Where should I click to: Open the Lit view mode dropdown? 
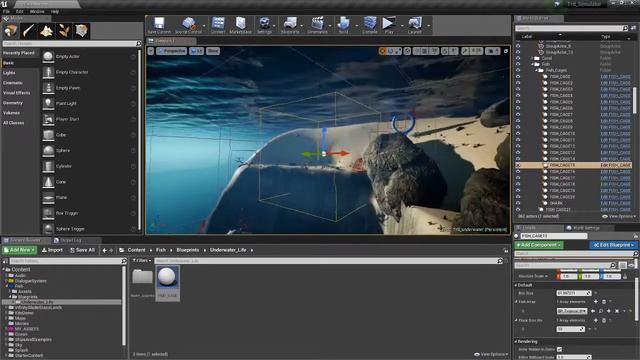click(196, 51)
